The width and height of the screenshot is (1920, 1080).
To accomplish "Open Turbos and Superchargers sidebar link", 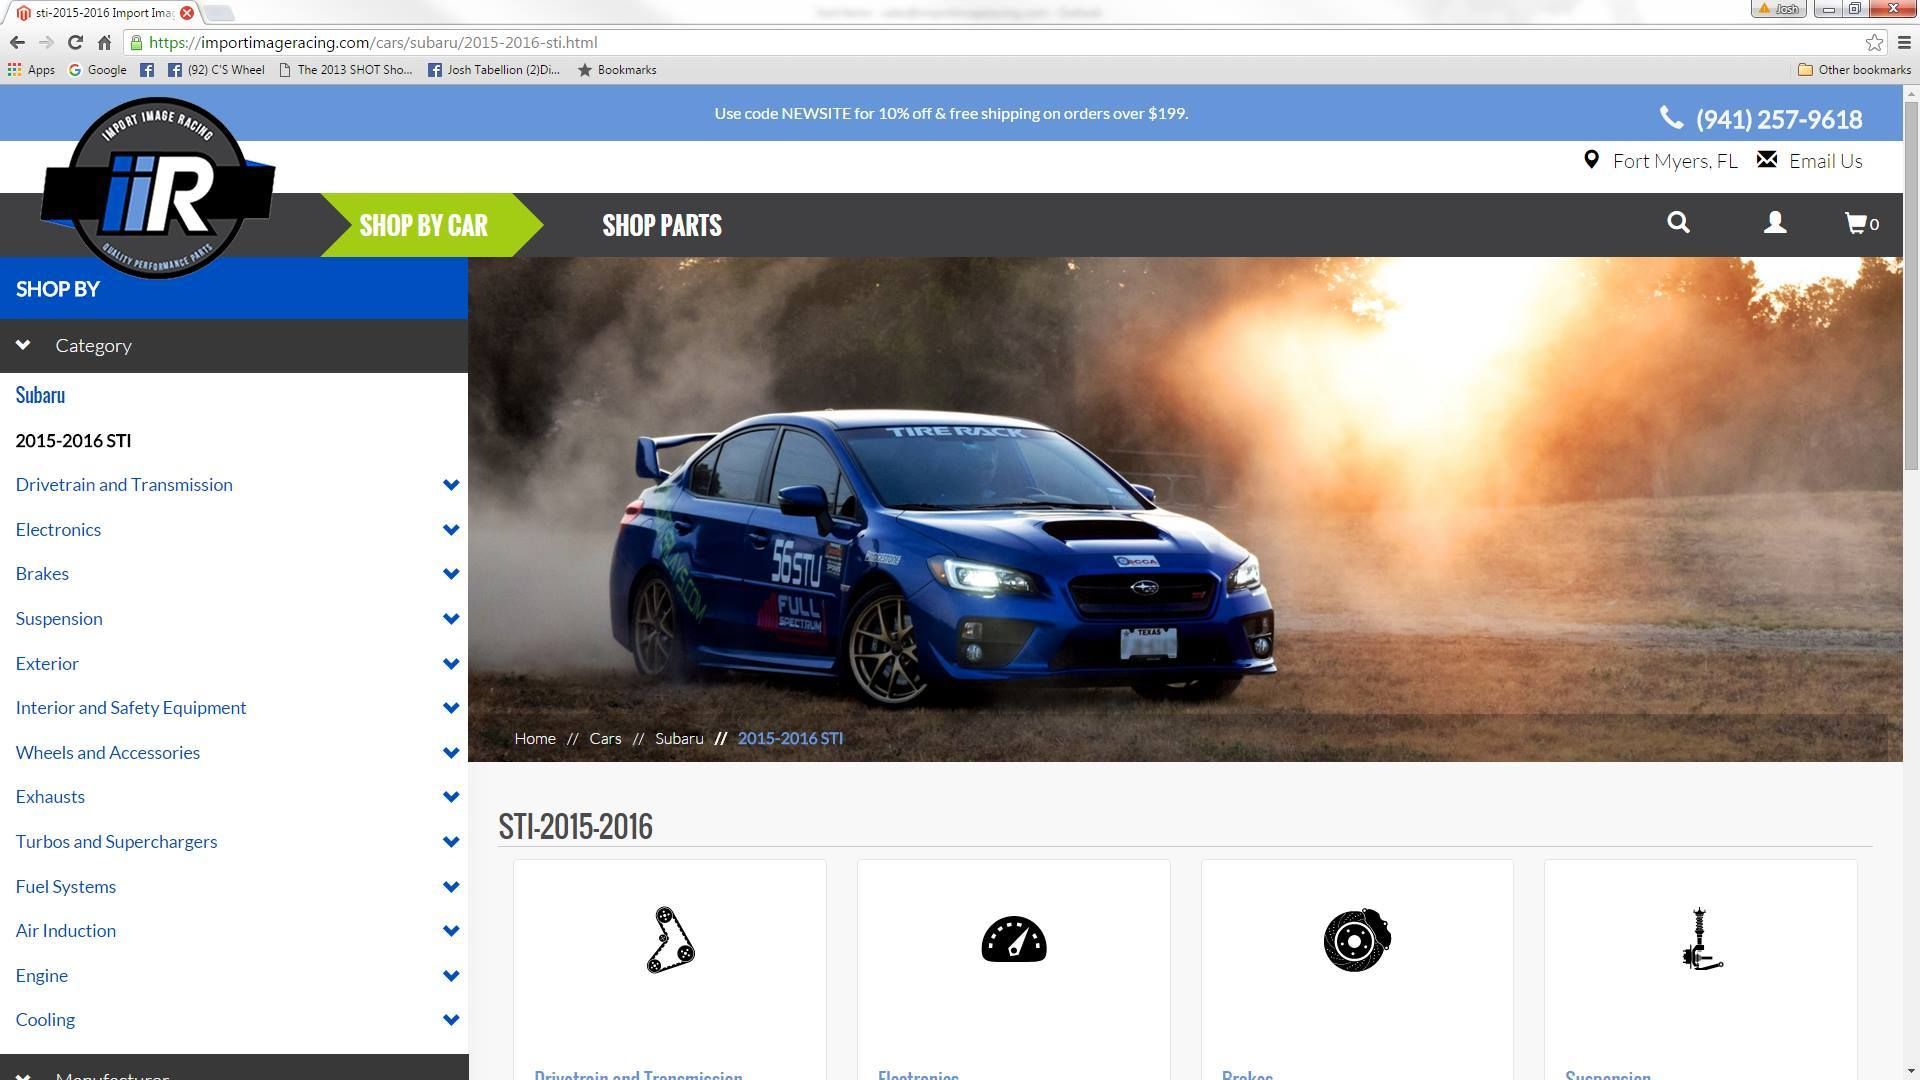I will click(x=116, y=842).
